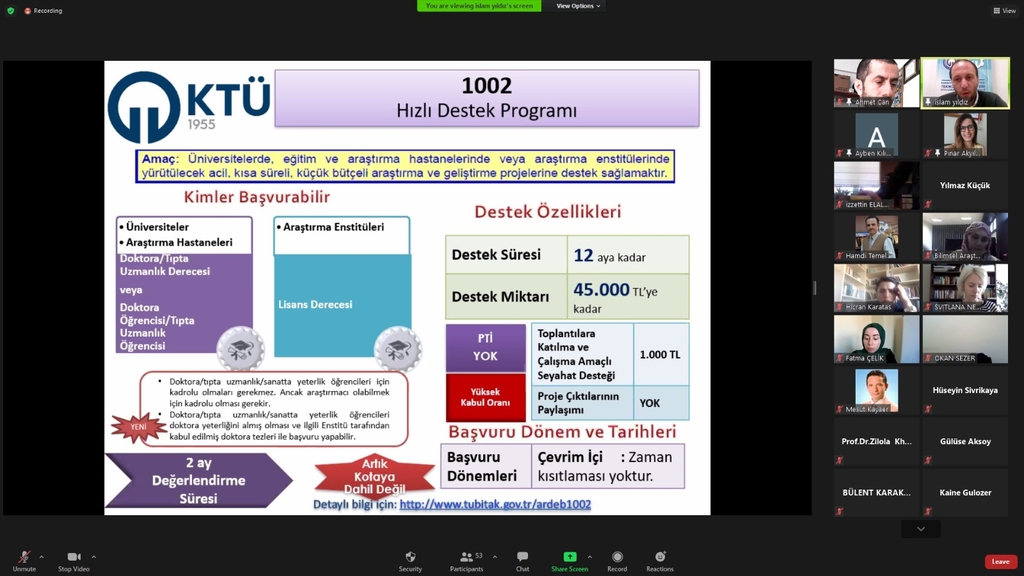Screen dimensions: 1024x576
Task: Toggle Stop Video camera button
Action: (x=74, y=560)
